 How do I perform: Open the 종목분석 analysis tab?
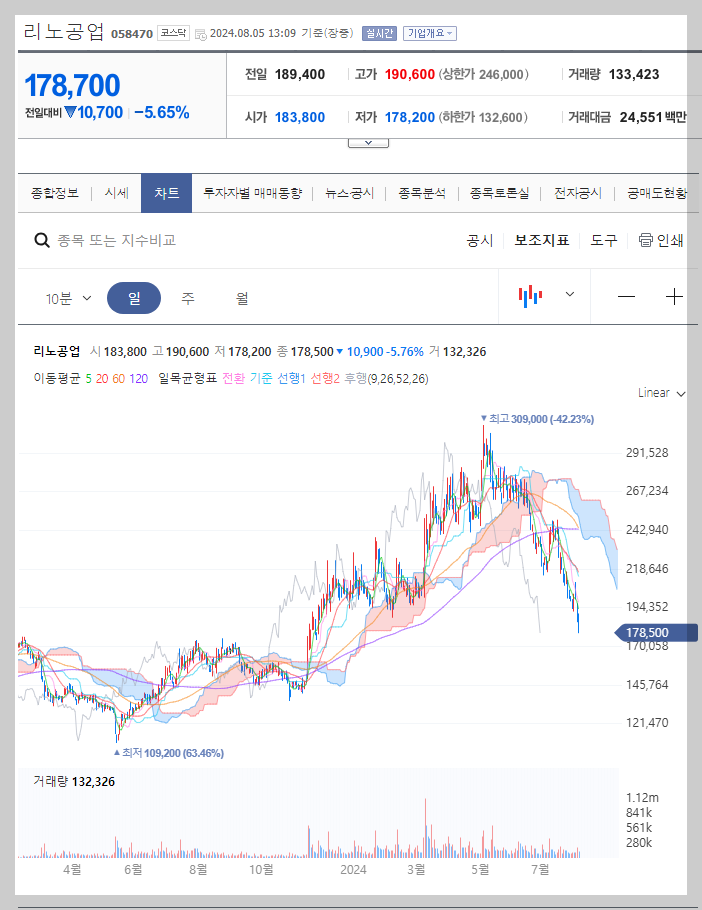tap(420, 193)
